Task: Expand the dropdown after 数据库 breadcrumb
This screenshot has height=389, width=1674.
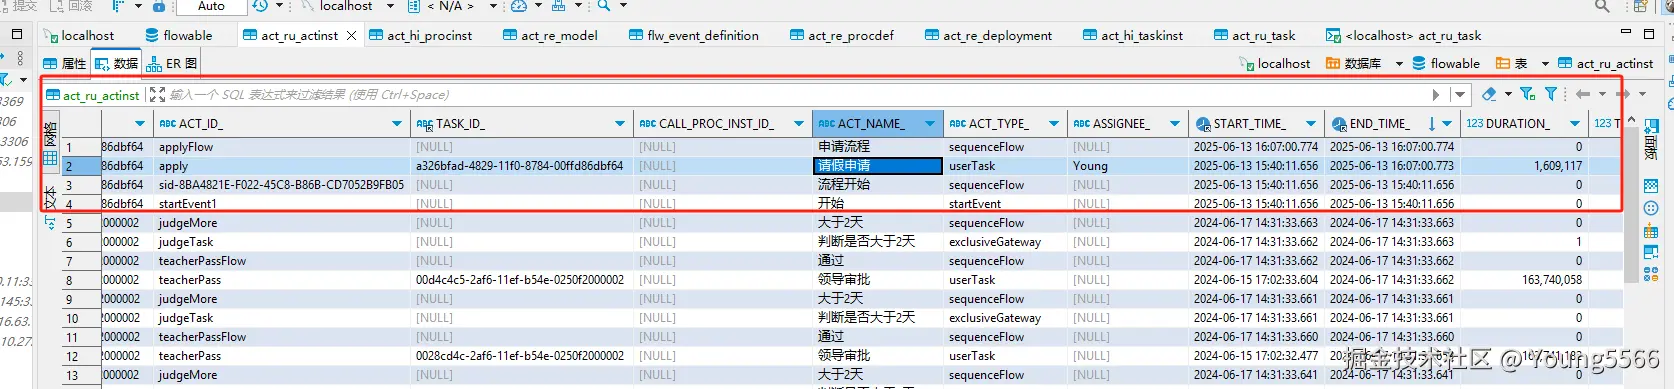Action: pyautogui.click(x=1399, y=63)
